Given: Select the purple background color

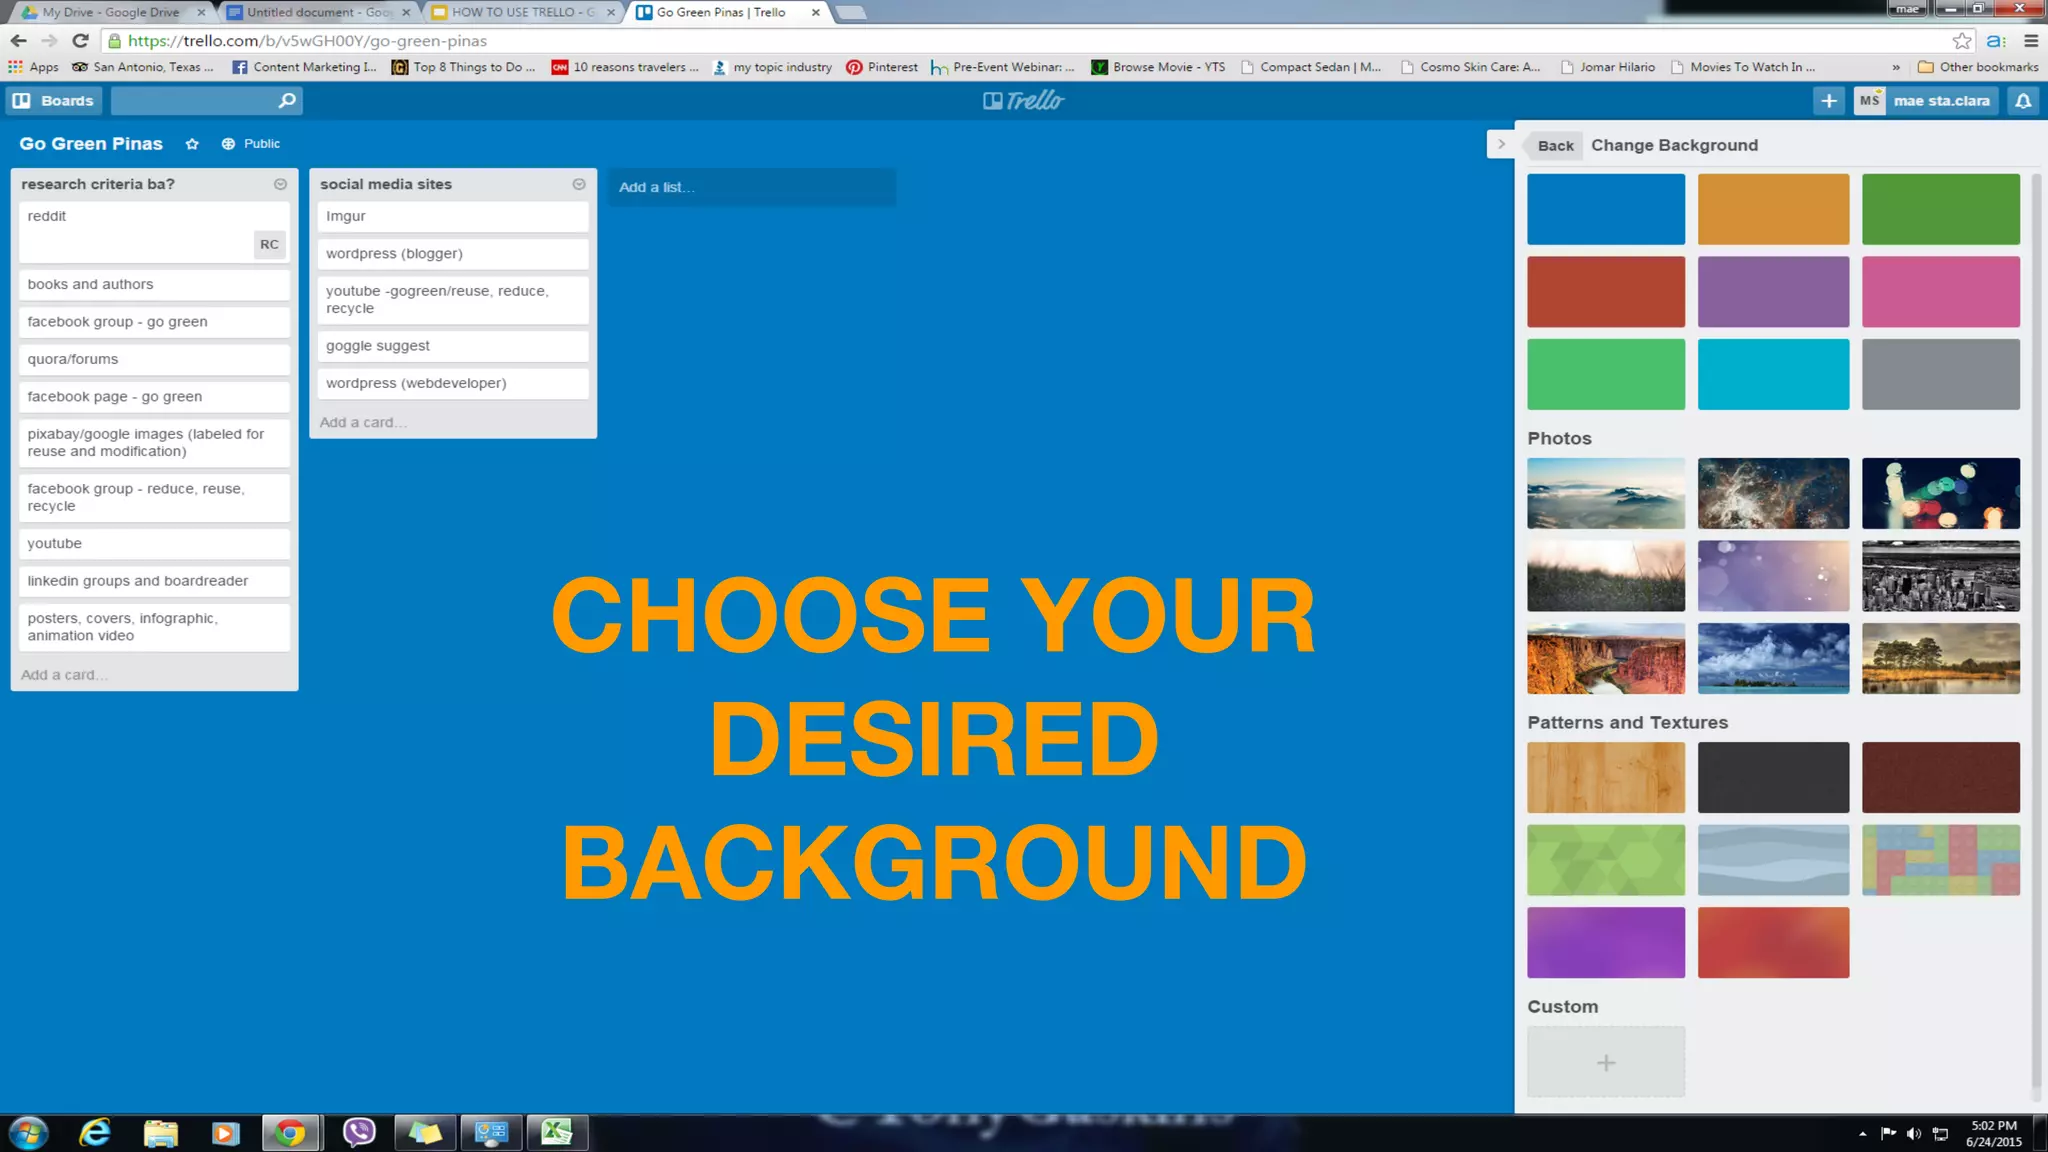Looking at the screenshot, I should click(1773, 291).
